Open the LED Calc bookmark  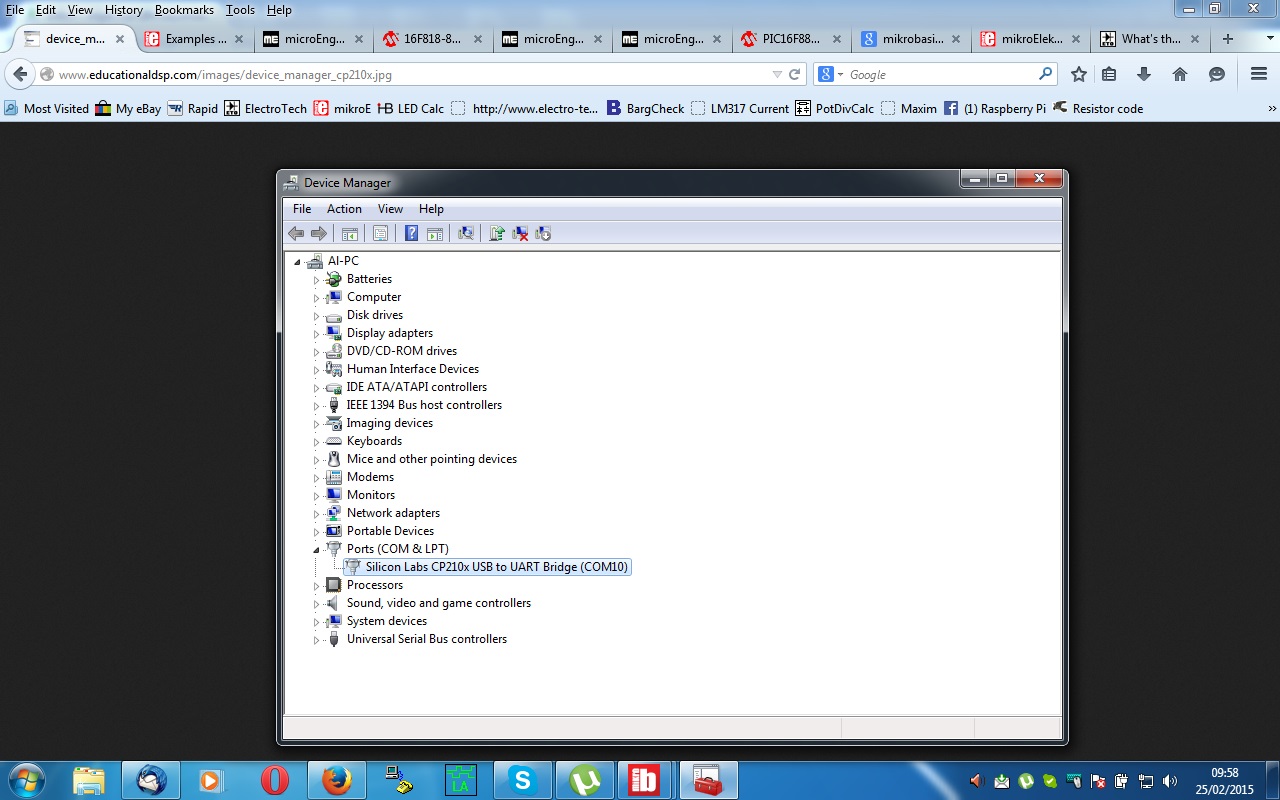(411, 108)
